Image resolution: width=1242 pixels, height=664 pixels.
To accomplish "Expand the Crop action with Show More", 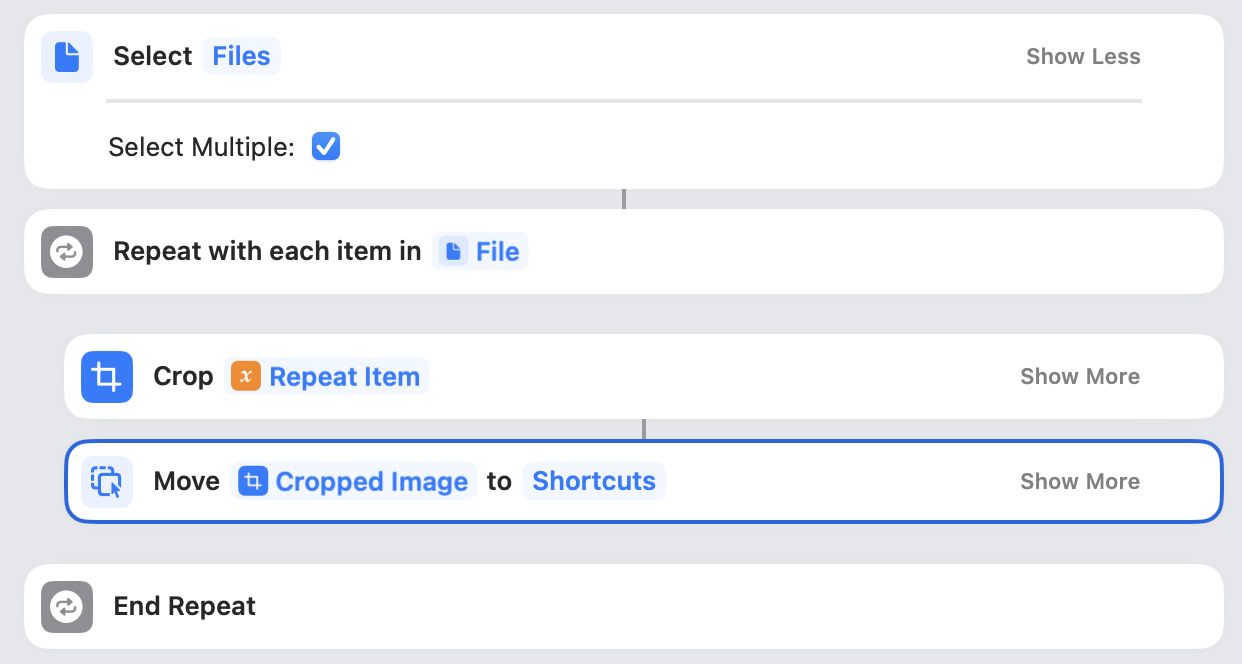I will point(1079,376).
